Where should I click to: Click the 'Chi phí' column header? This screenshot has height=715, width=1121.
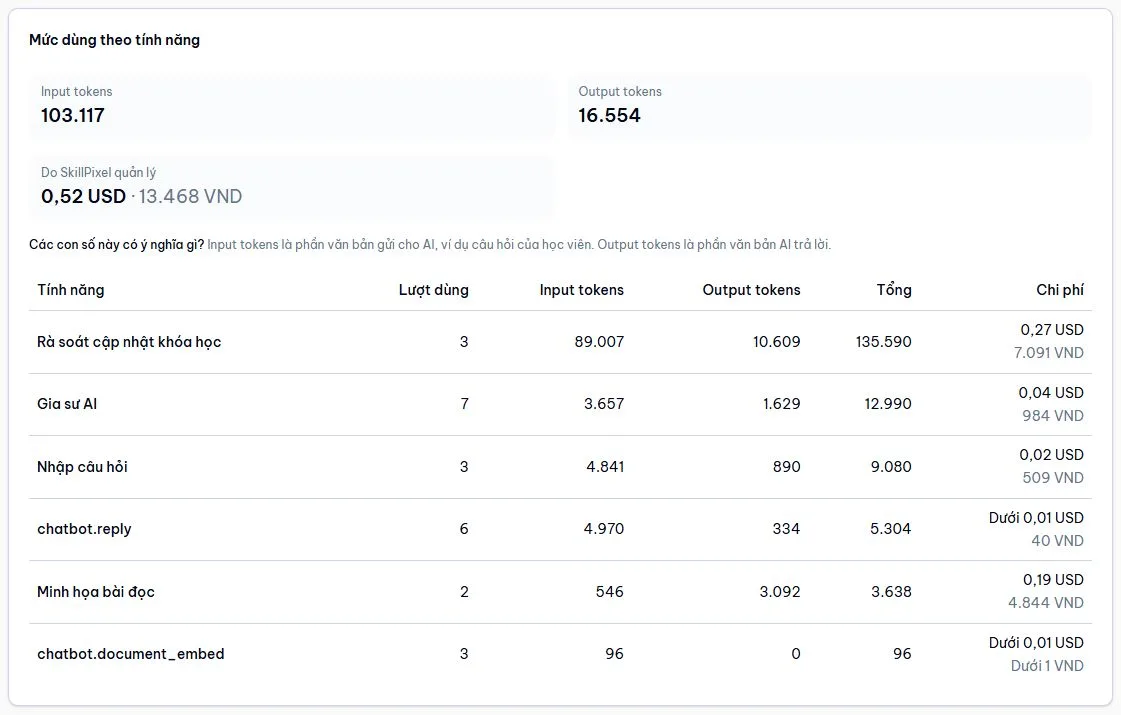pyautogui.click(x=1060, y=290)
